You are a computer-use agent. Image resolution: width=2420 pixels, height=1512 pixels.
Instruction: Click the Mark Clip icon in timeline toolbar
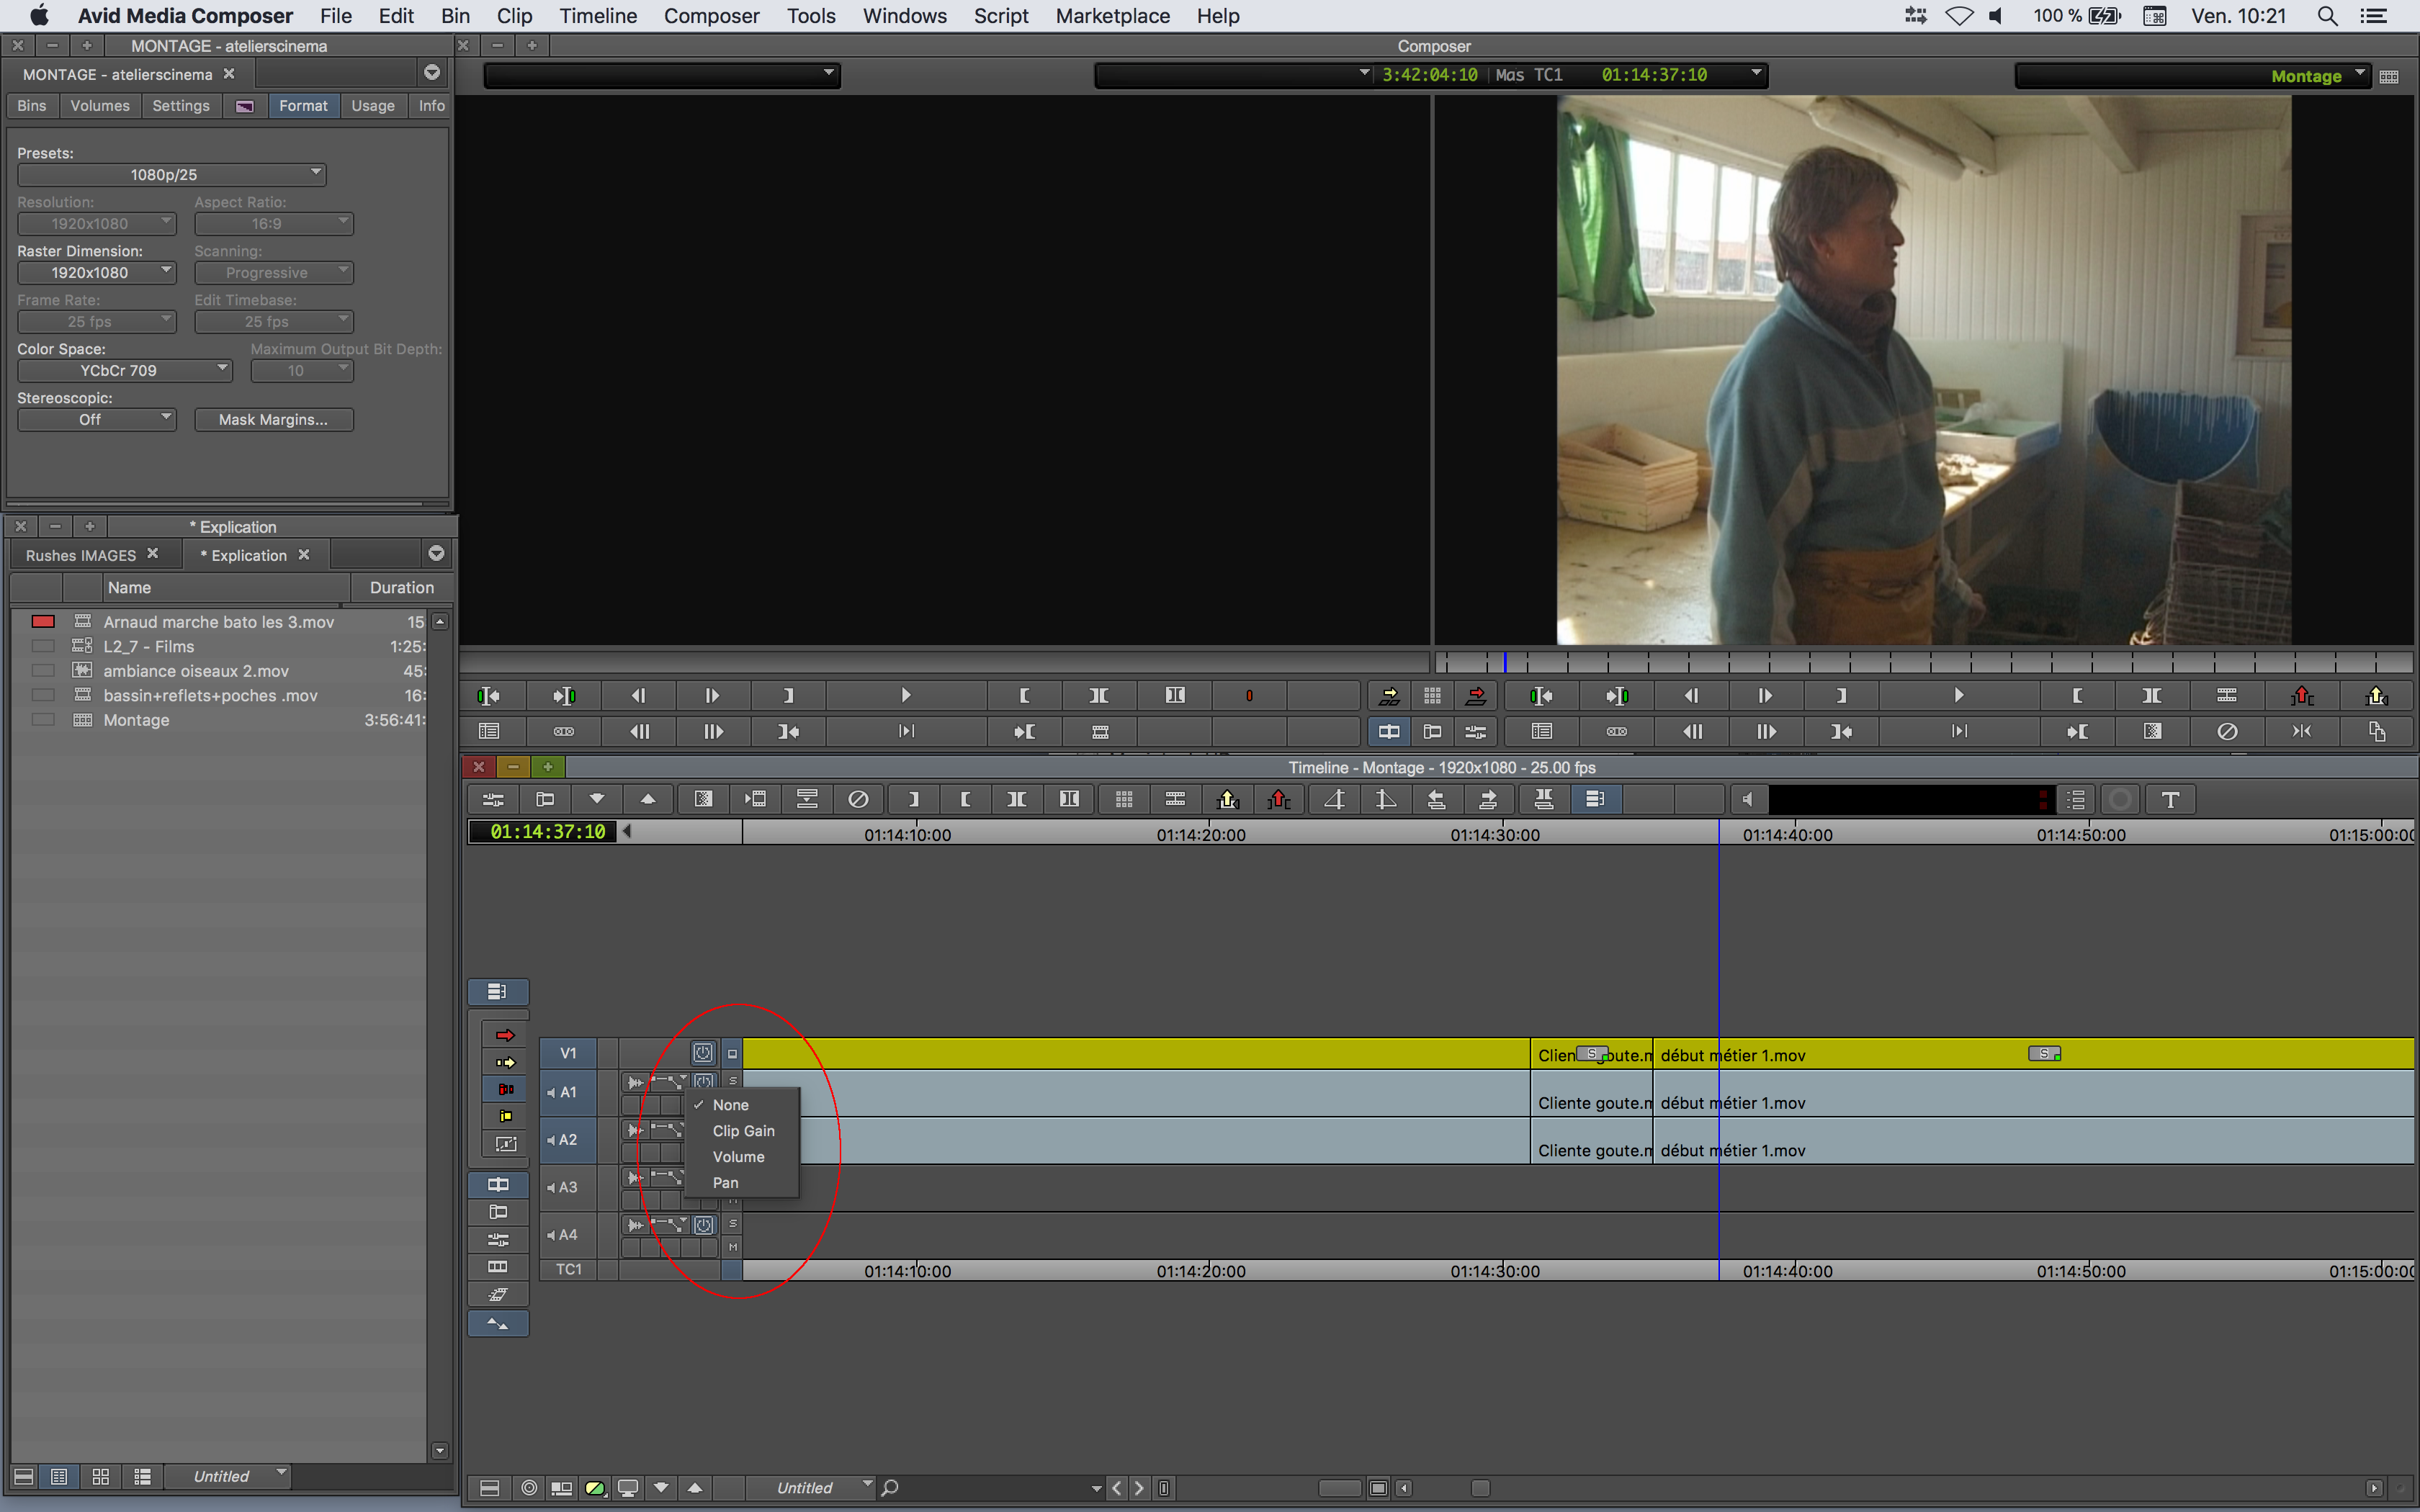[x=1017, y=800]
